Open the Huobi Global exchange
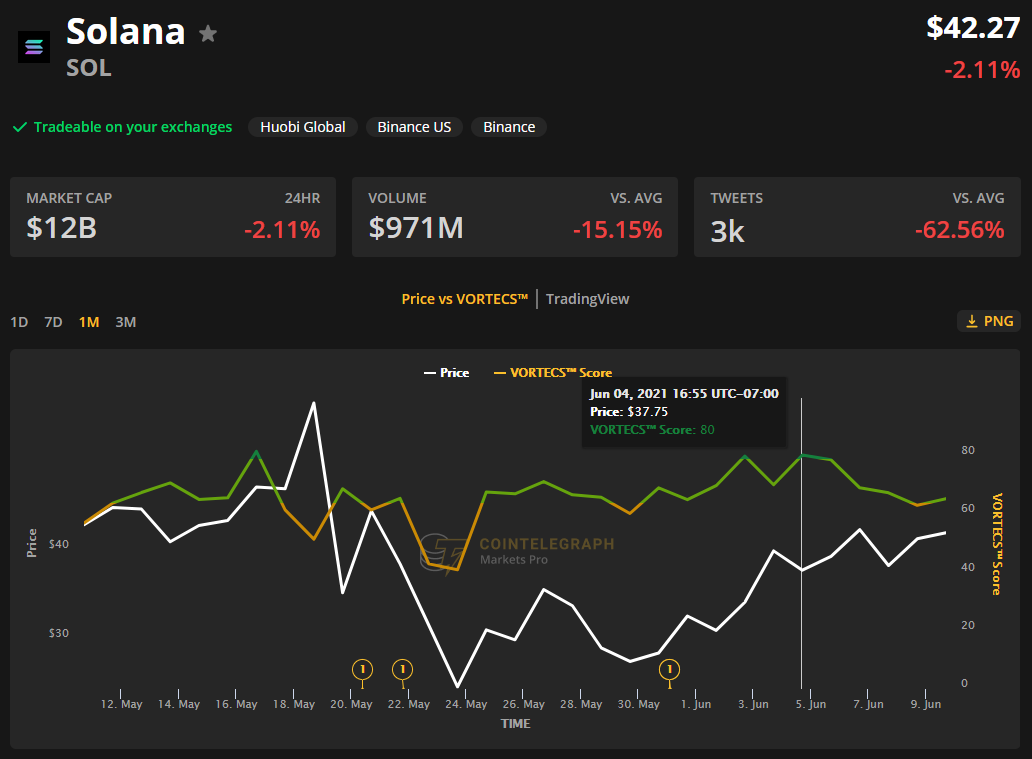 coord(303,127)
